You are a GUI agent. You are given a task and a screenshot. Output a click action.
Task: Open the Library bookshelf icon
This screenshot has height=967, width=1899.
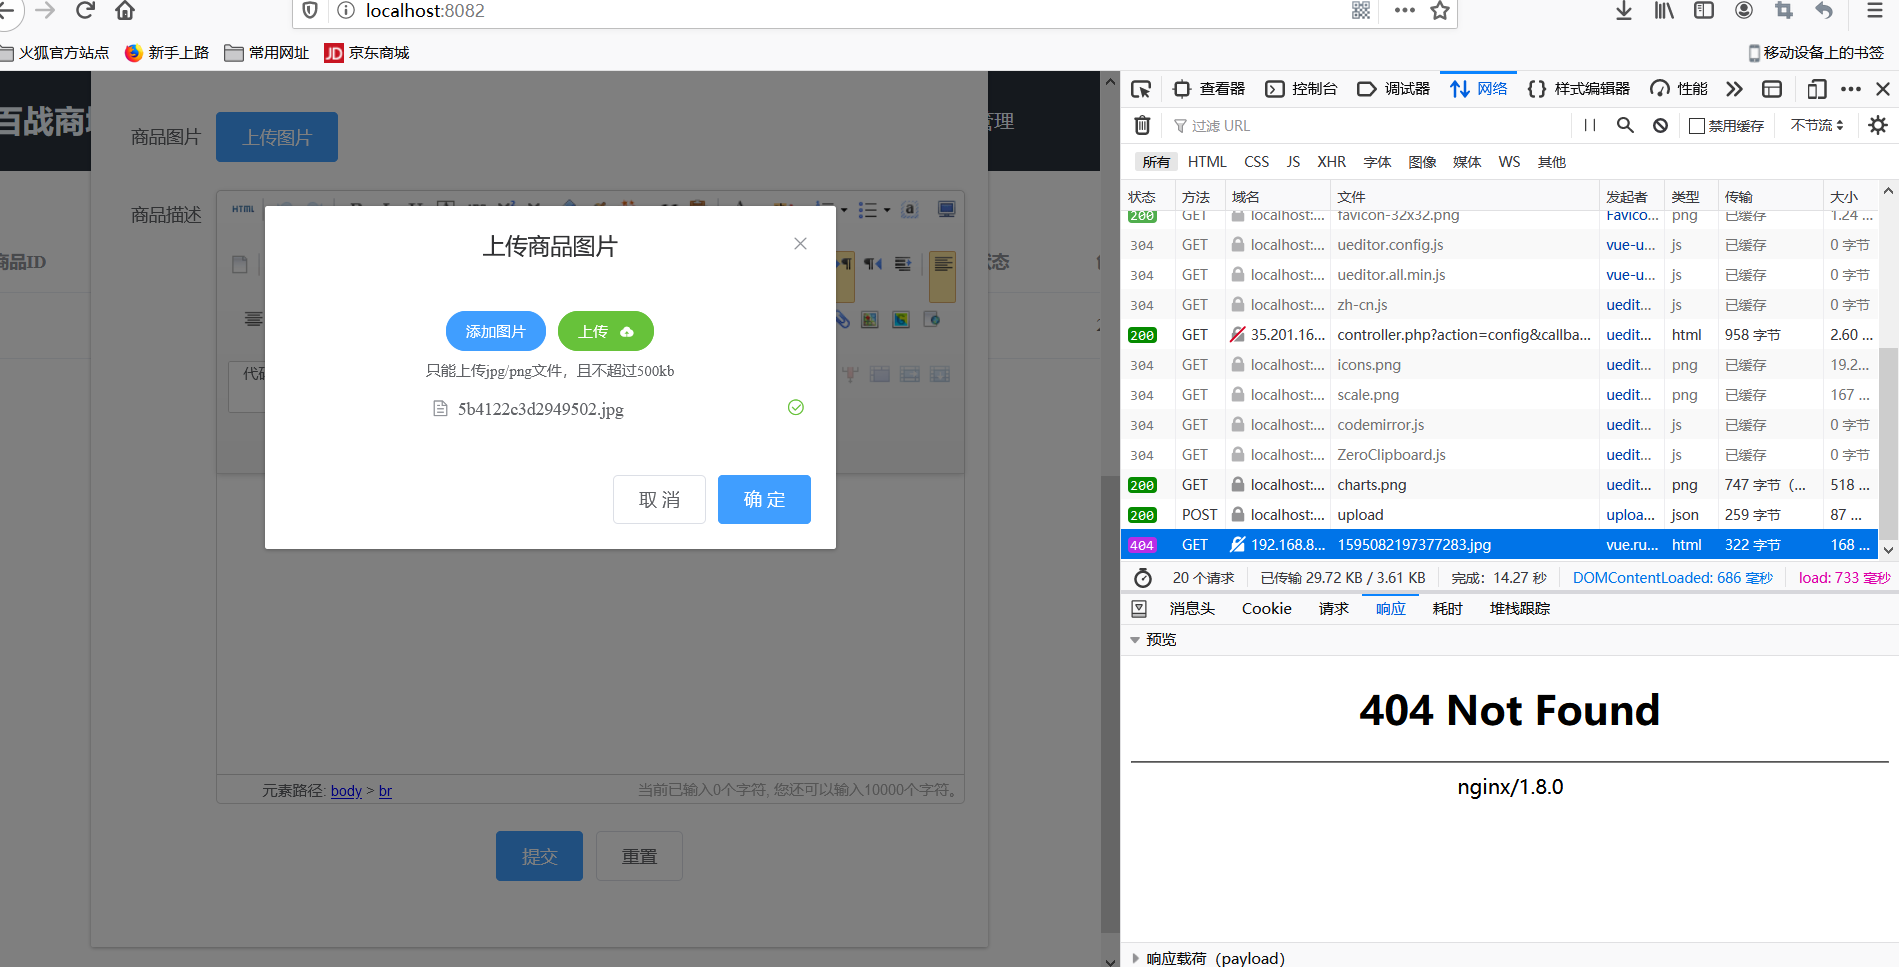[x=1664, y=10]
